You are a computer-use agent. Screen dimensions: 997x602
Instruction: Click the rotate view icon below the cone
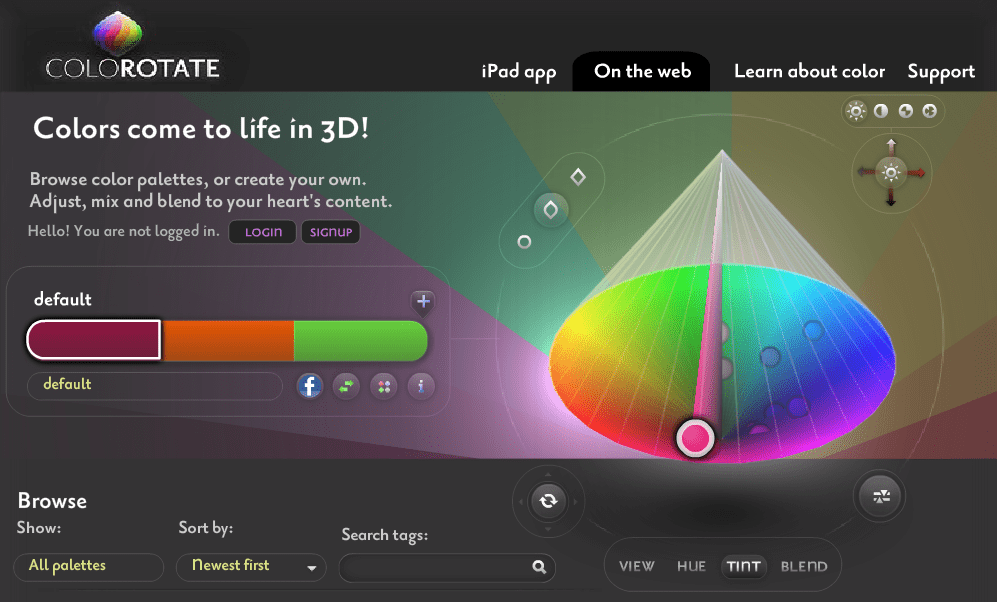[548, 501]
